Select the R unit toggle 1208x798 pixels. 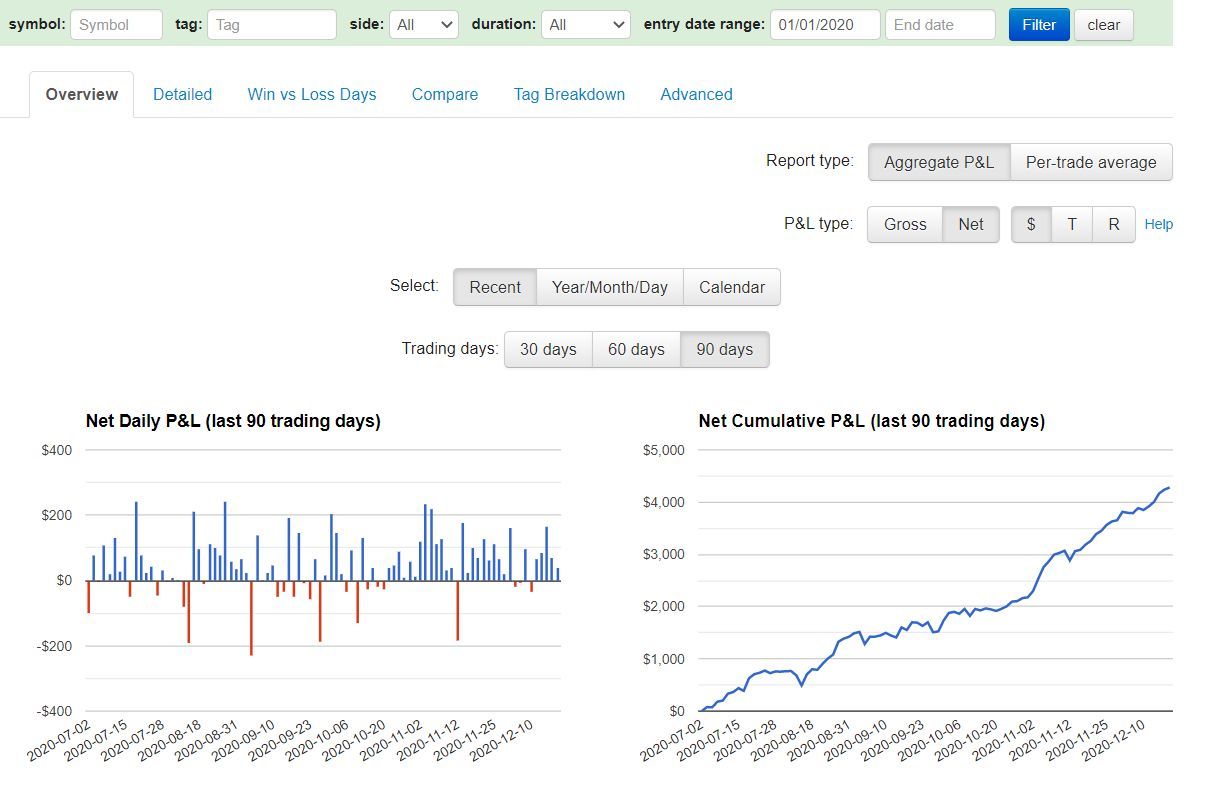click(x=1114, y=224)
